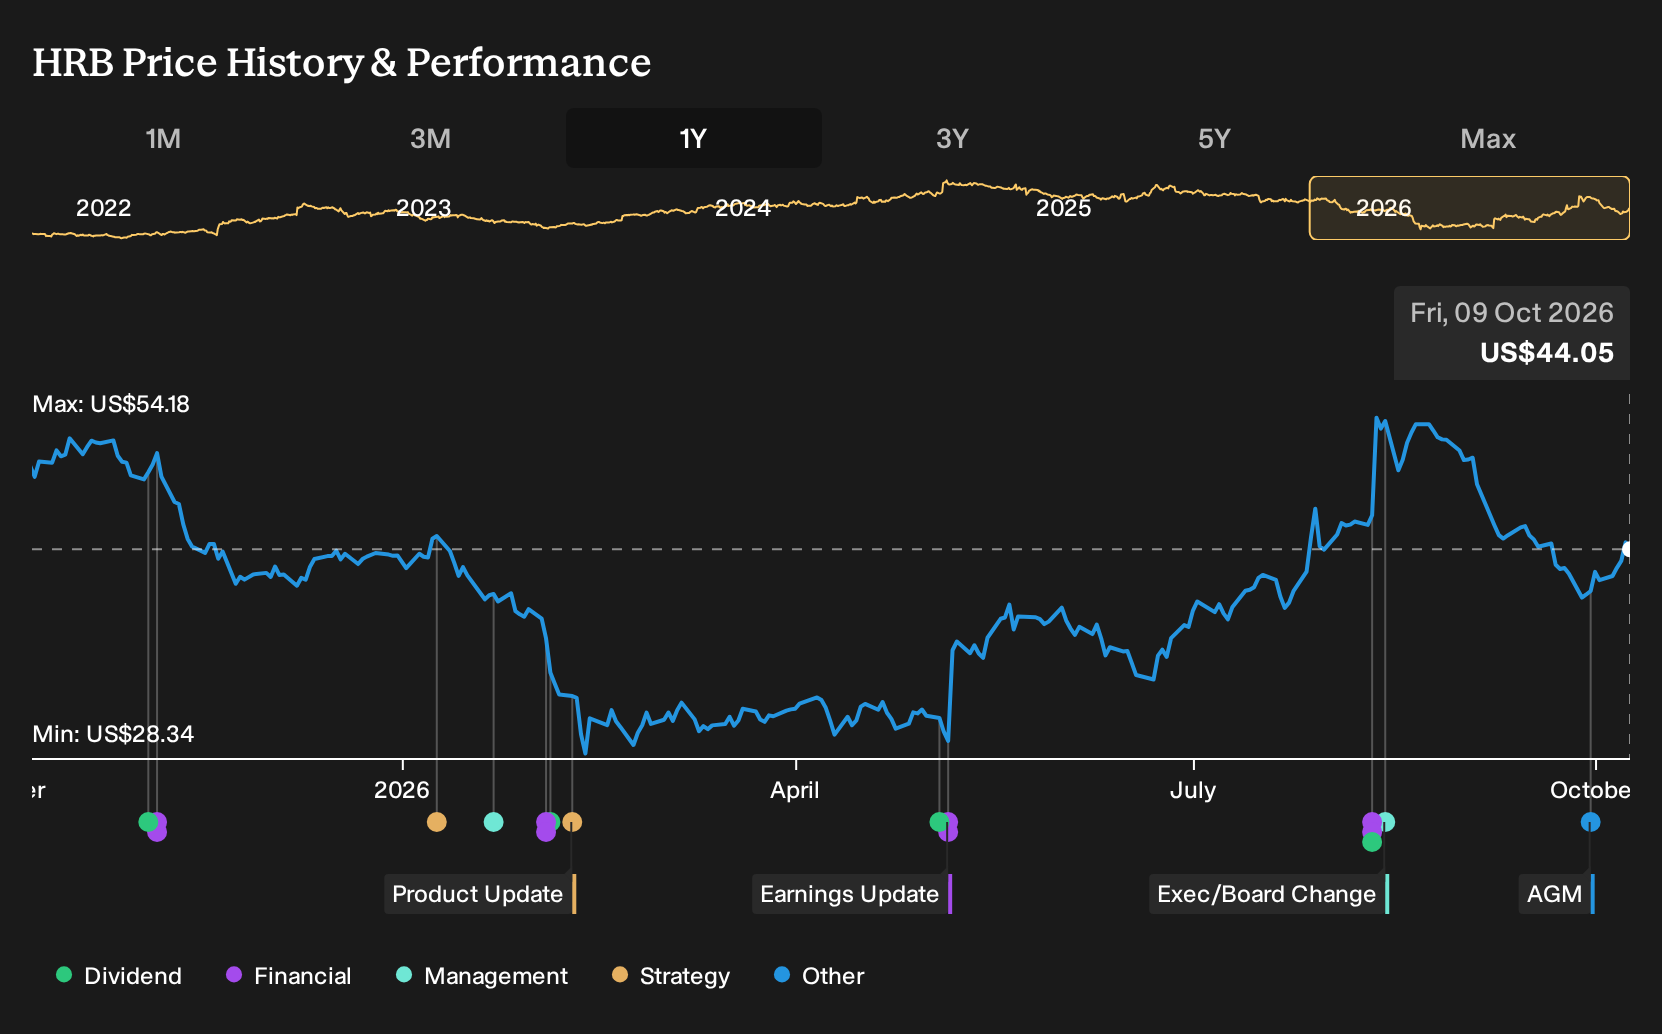
Task: Toggle Dividend events in the legend
Action: point(119,976)
